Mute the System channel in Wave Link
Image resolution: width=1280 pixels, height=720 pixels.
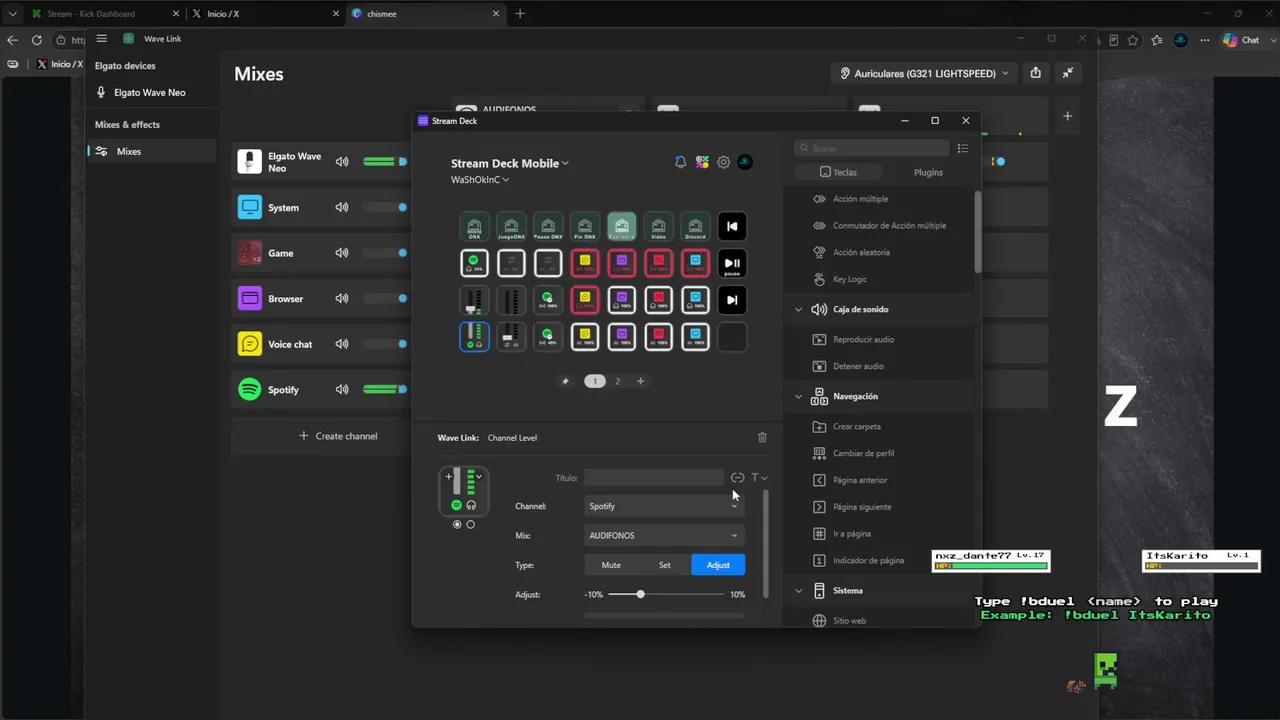tap(342, 207)
